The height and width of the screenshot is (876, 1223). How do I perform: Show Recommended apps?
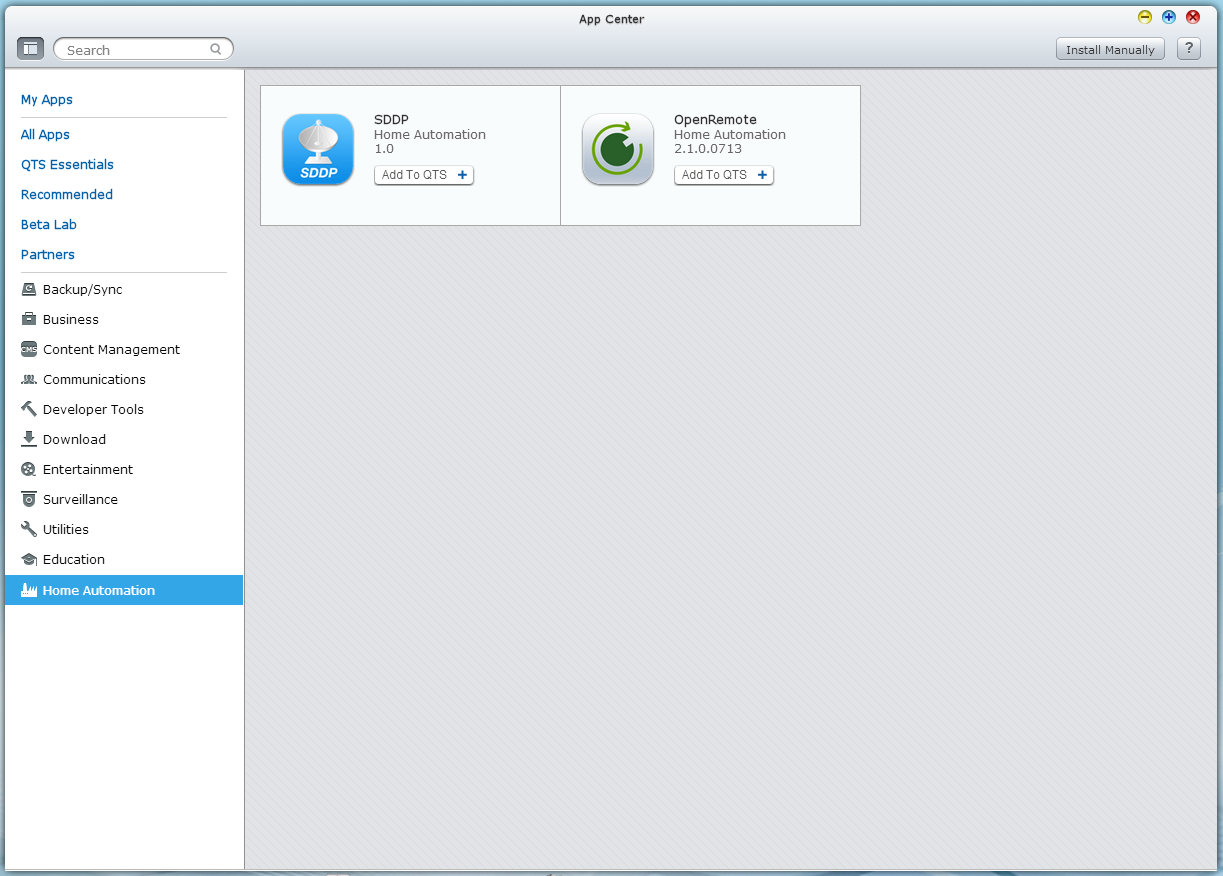67,194
